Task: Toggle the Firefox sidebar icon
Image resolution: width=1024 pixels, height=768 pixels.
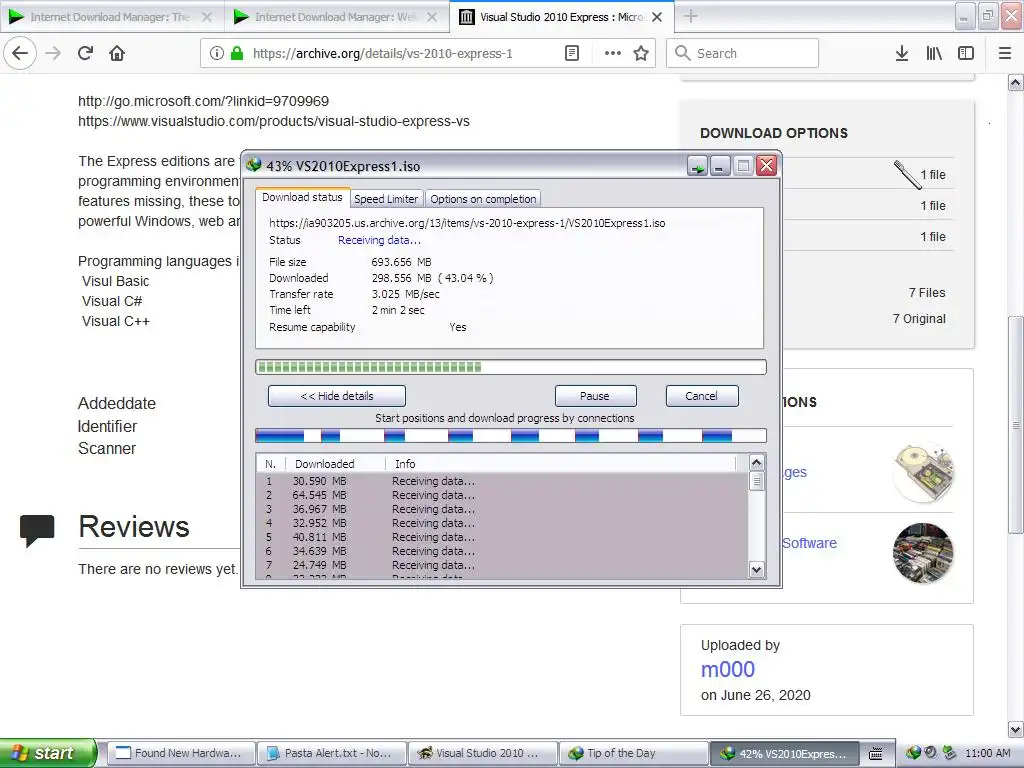Action: click(966, 53)
